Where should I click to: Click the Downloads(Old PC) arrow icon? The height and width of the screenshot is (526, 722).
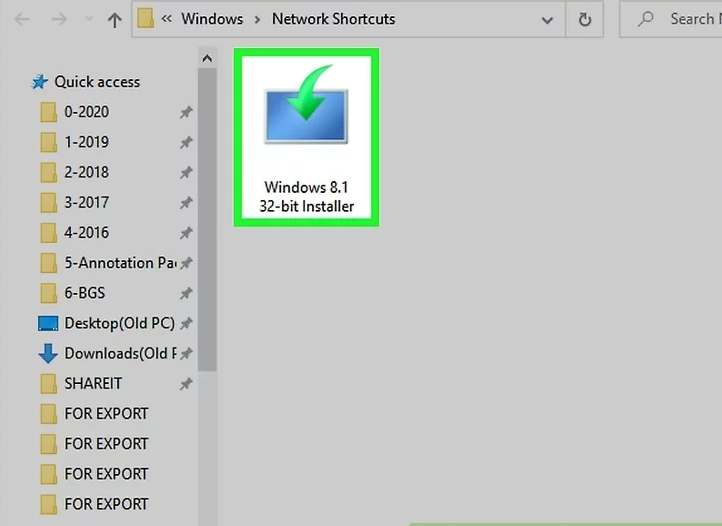(48, 353)
